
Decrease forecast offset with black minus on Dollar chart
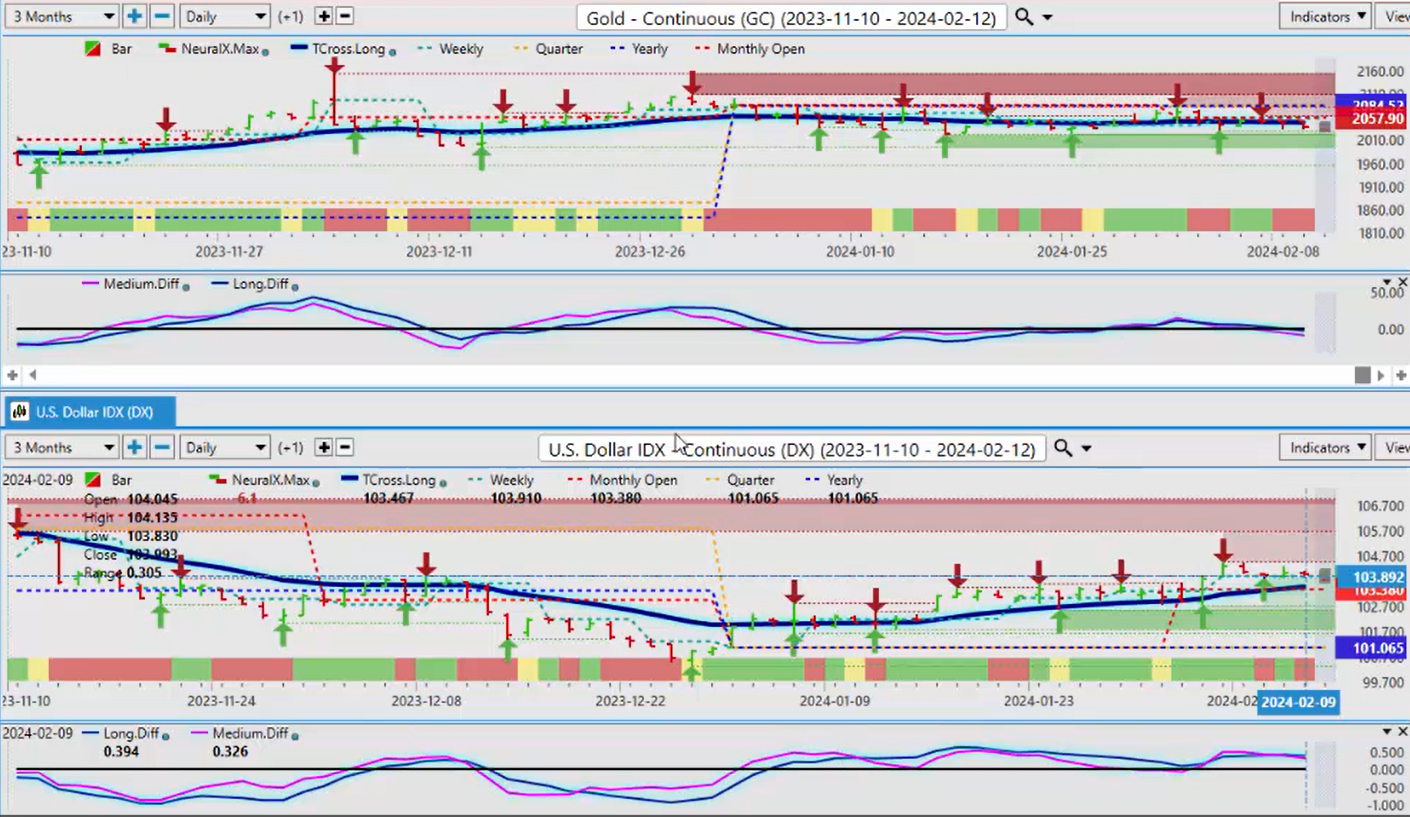pyautogui.click(x=344, y=447)
